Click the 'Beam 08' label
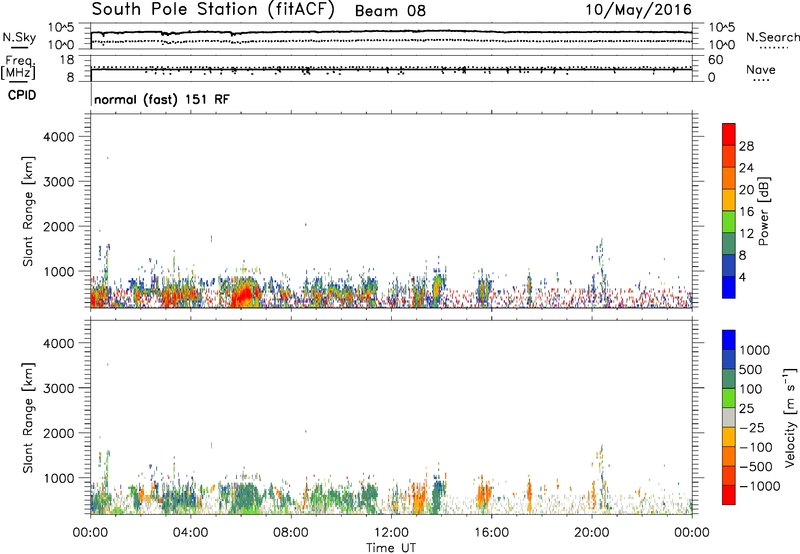800x554 pixels. click(390, 11)
